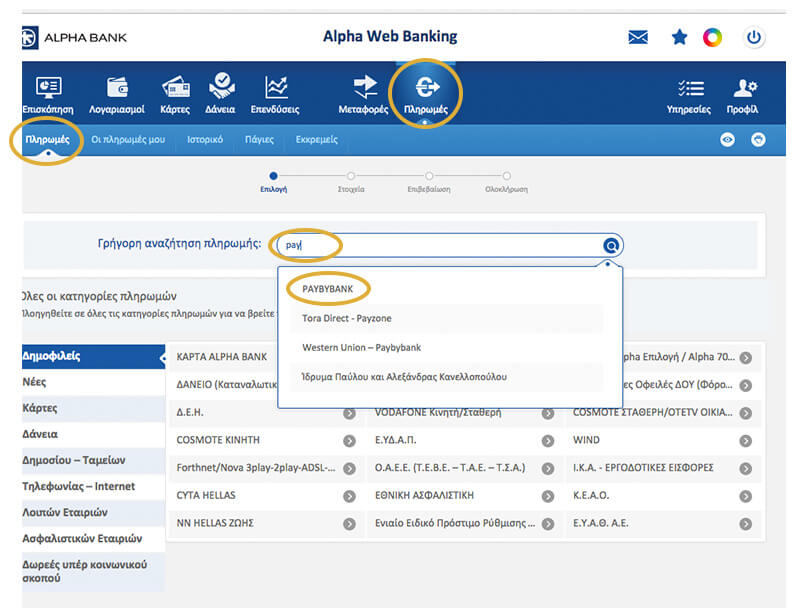Open the Υπηρεσίες checklist section

pyautogui.click(x=689, y=96)
